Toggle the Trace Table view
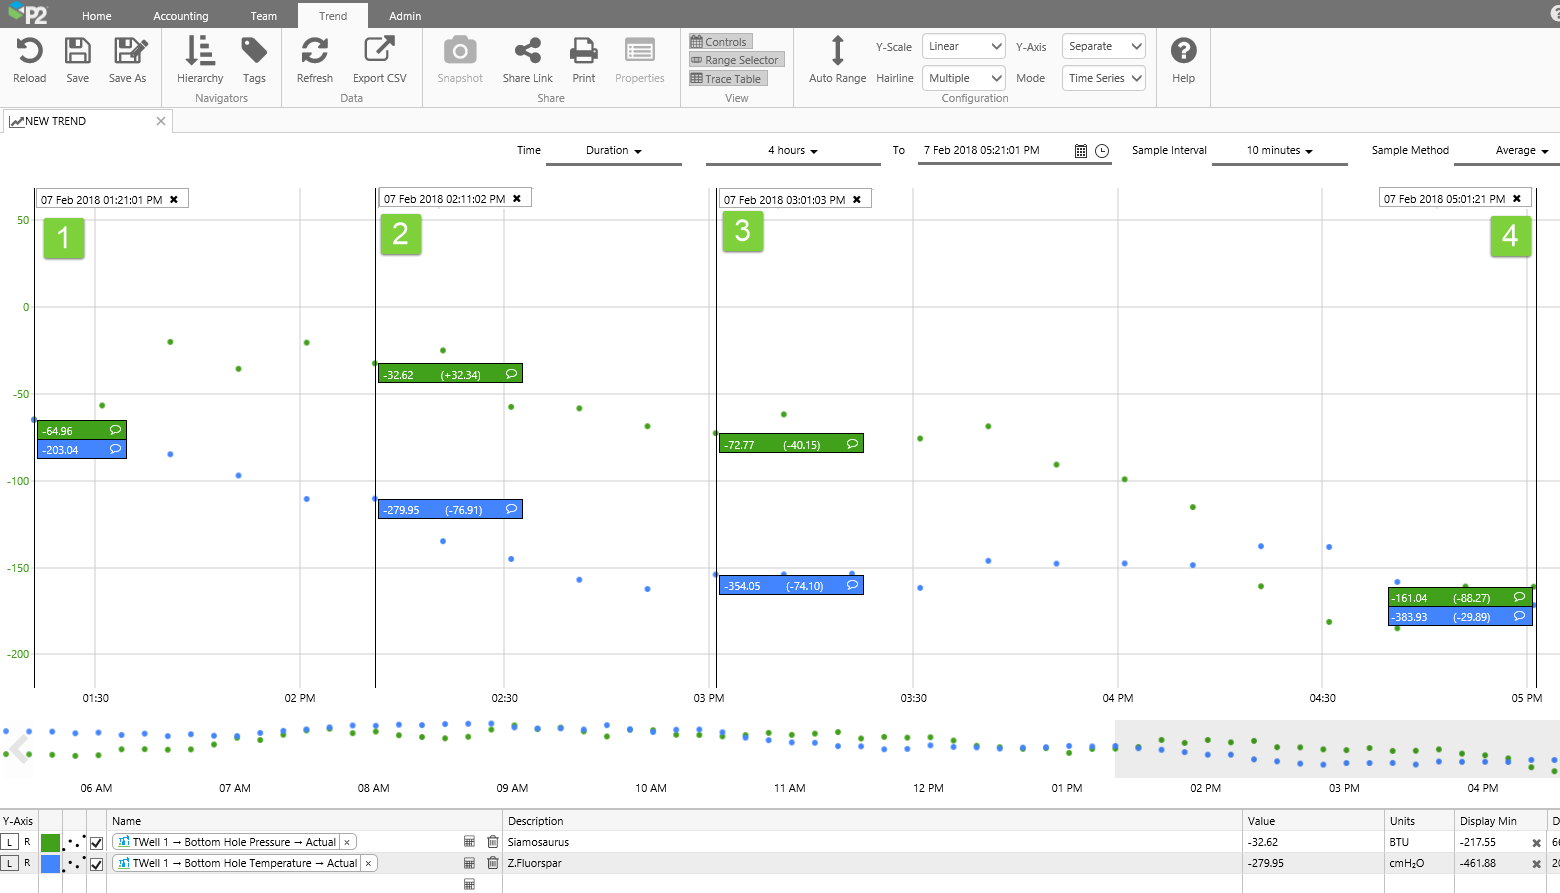Viewport: 1560px width, 893px height. pos(727,79)
